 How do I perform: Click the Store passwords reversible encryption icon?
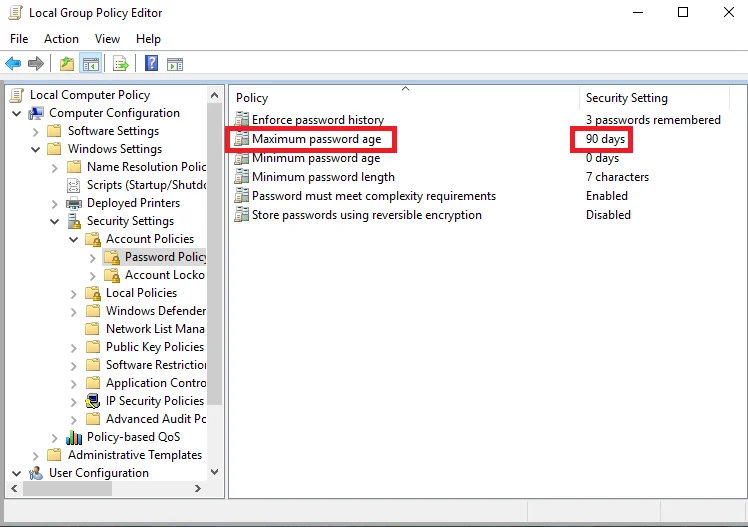point(242,215)
